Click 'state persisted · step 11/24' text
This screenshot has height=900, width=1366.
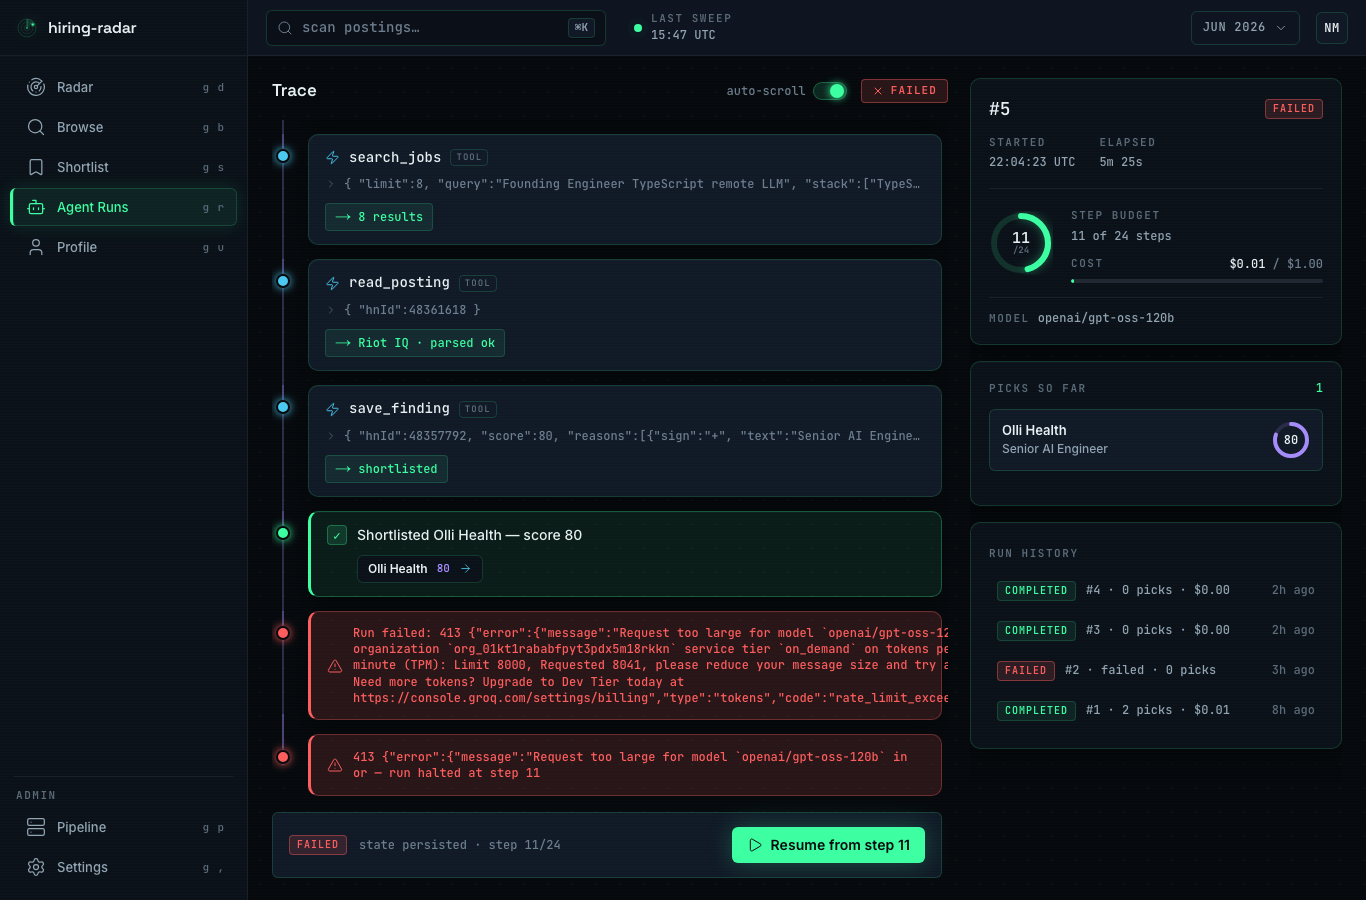tap(460, 845)
